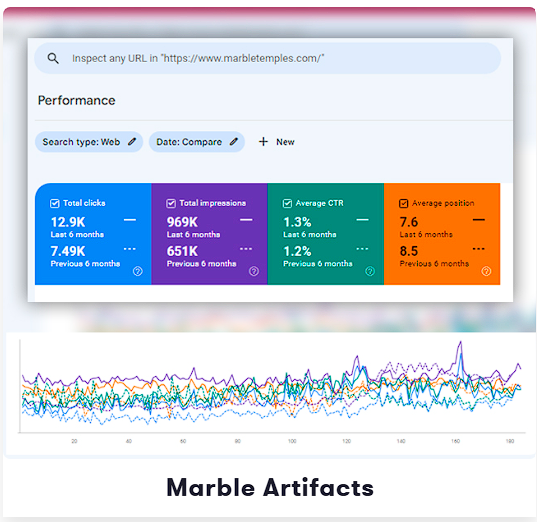
Task: Open the Search type: Web filter chip
Action: point(89,141)
